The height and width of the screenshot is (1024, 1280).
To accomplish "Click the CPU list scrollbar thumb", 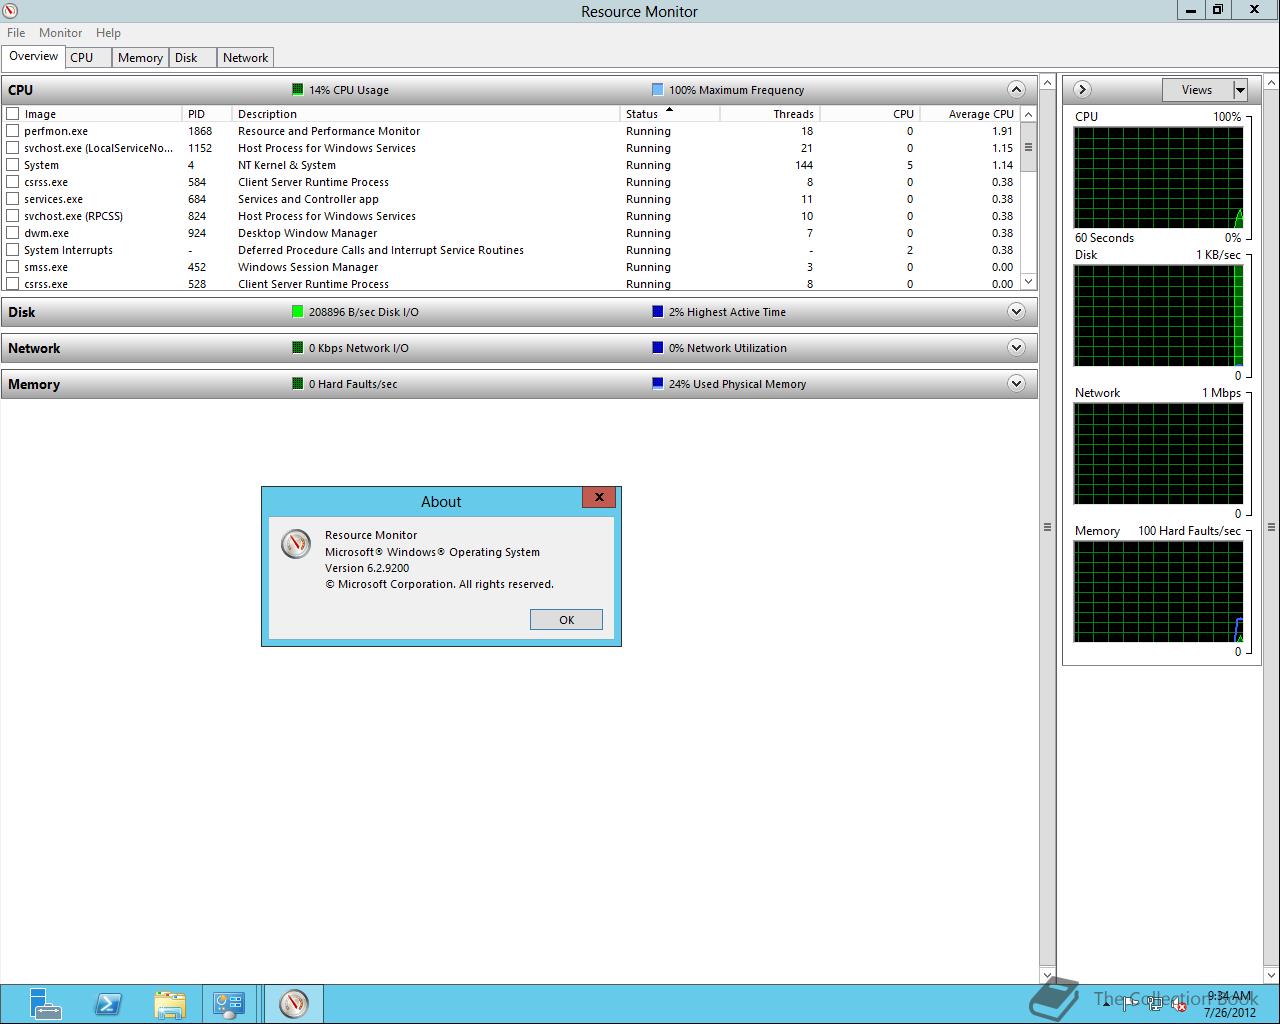I will (1028, 147).
